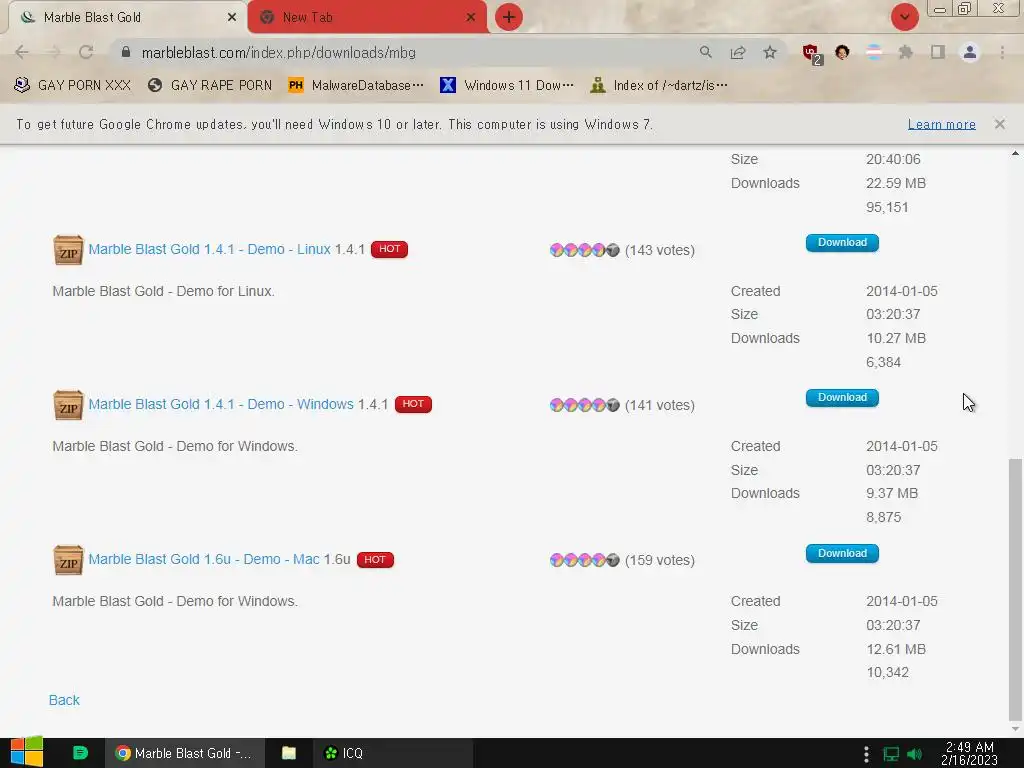1024x768 pixels.
Task: Open the MalwareDatabase bookmark
Action: click(356, 85)
